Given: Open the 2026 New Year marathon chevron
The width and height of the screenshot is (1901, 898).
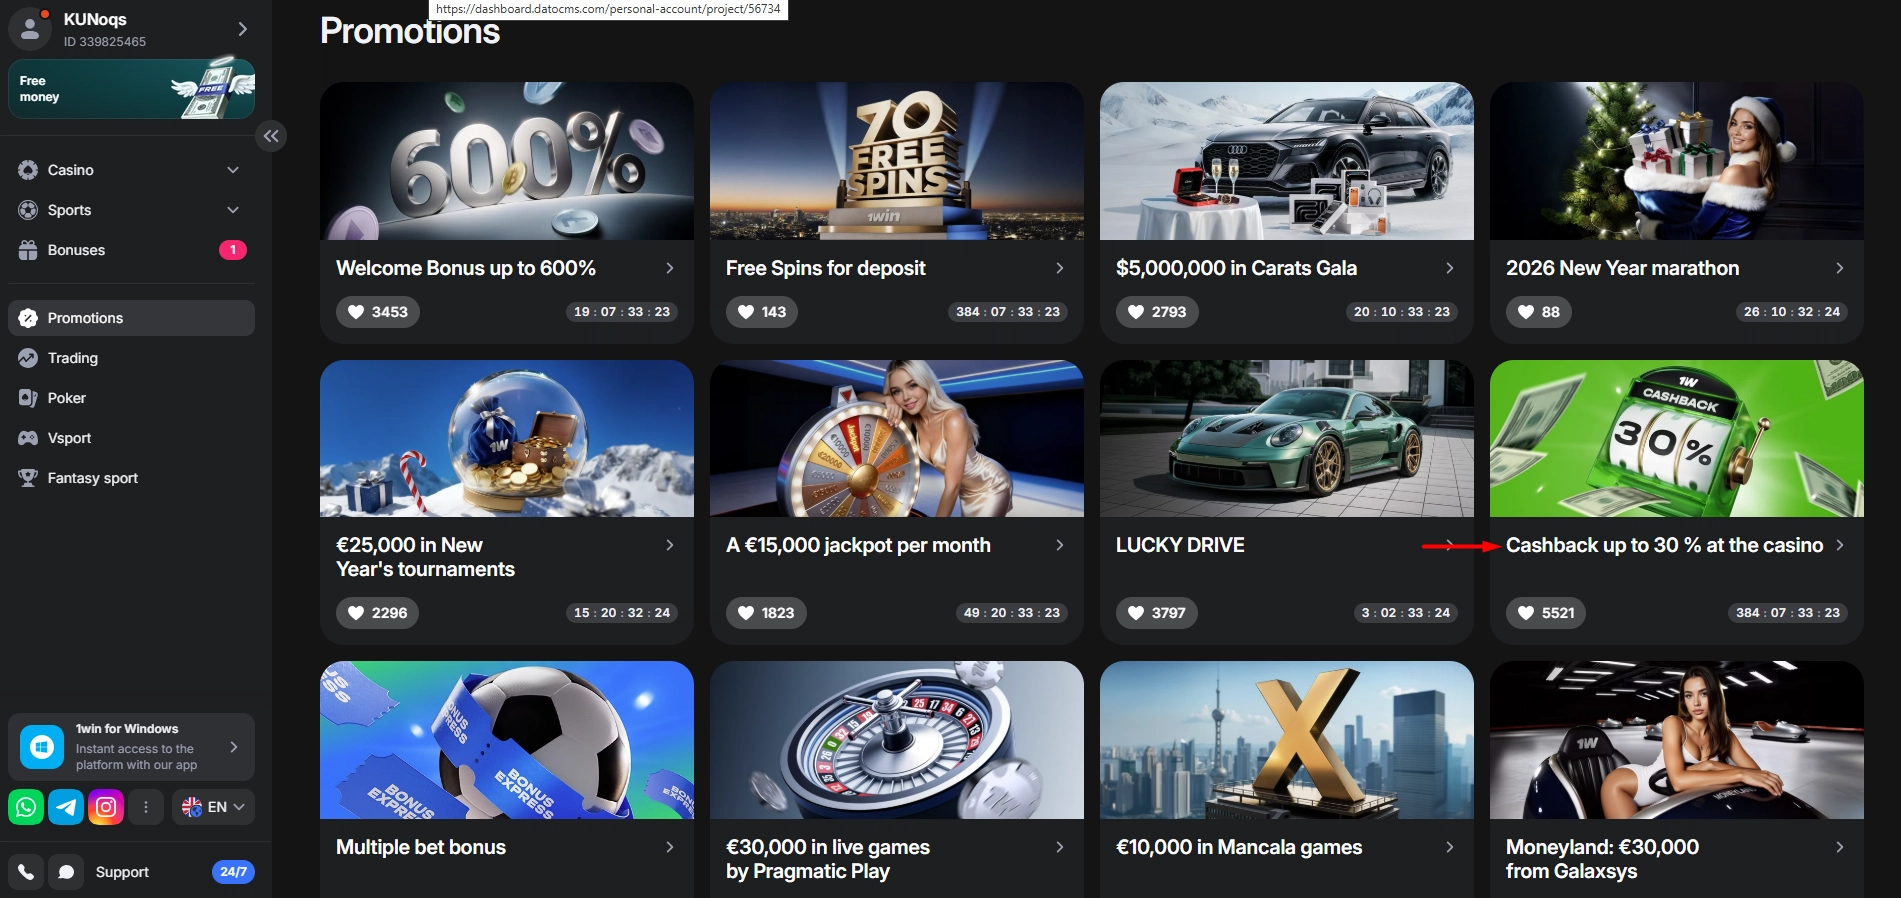Looking at the screenshot, I should [1840, 268].
